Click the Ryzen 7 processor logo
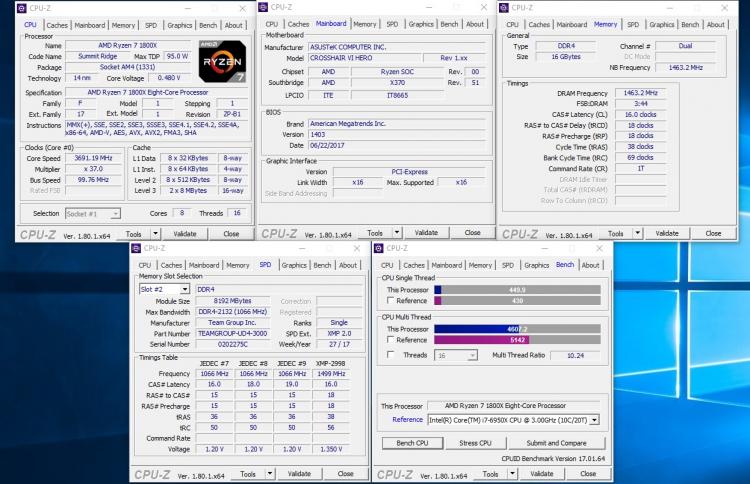Screen dimensions: 750x484 click(x=222, y=61)
